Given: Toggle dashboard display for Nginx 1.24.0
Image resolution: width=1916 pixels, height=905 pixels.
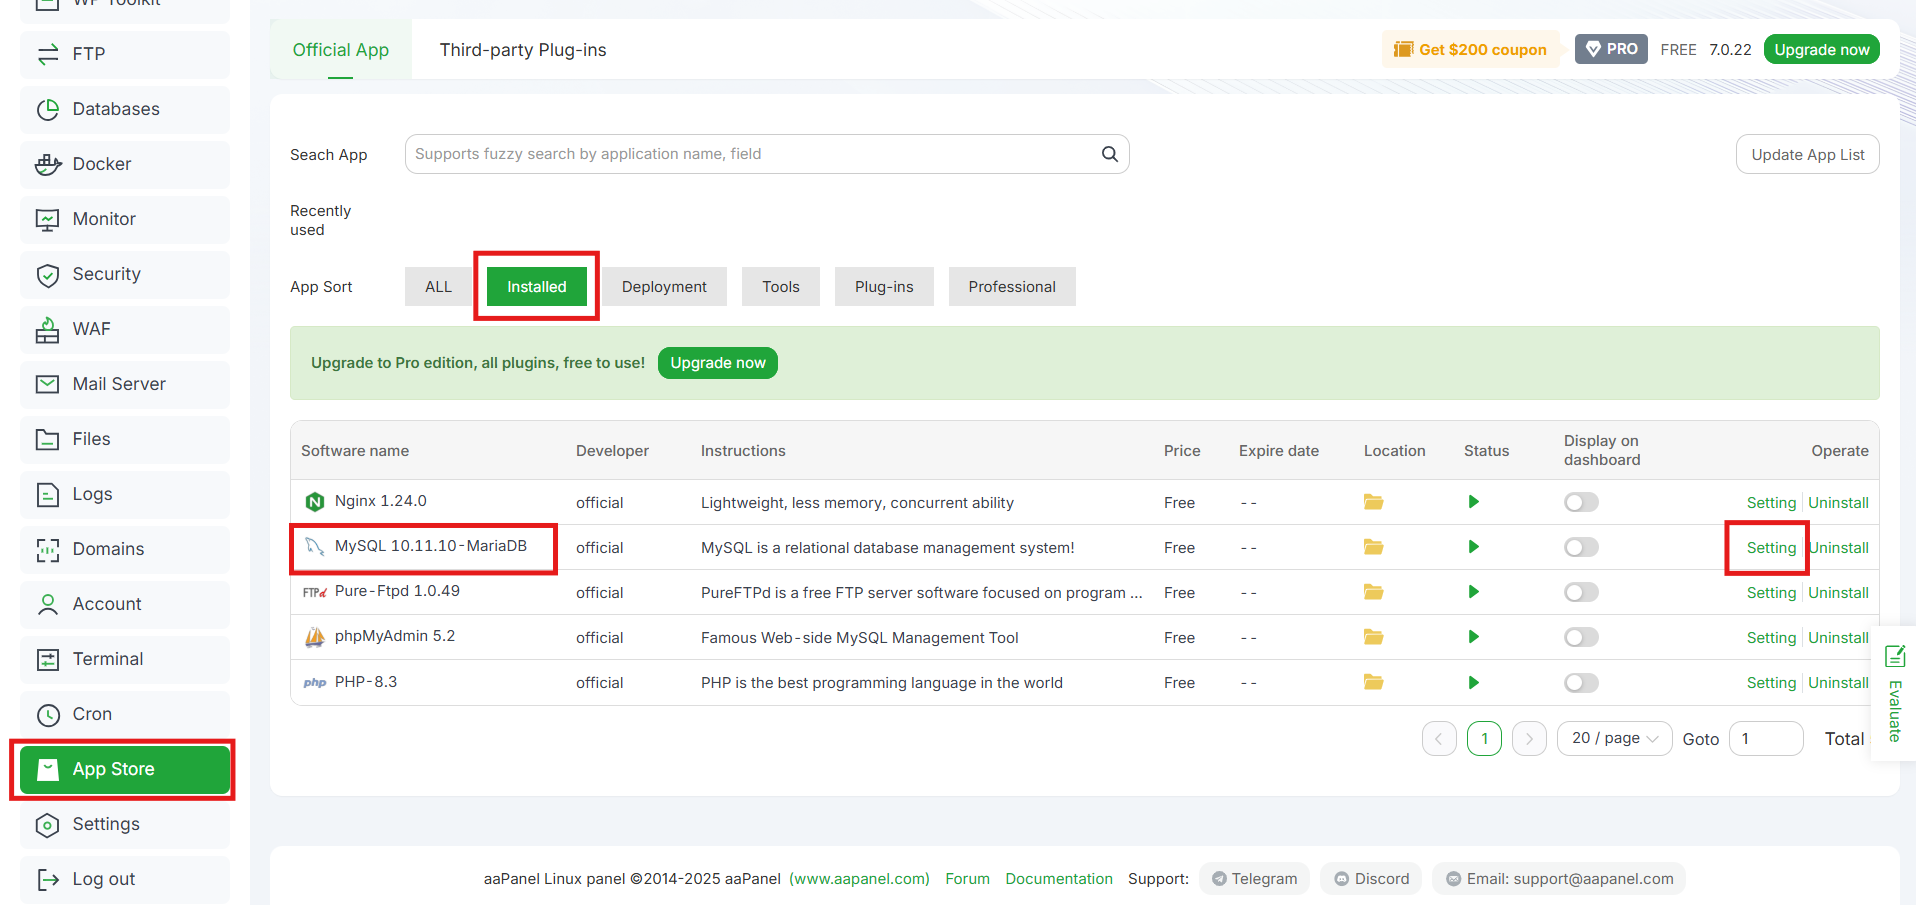Looking at the screenshot, I should click(1580, 502).
